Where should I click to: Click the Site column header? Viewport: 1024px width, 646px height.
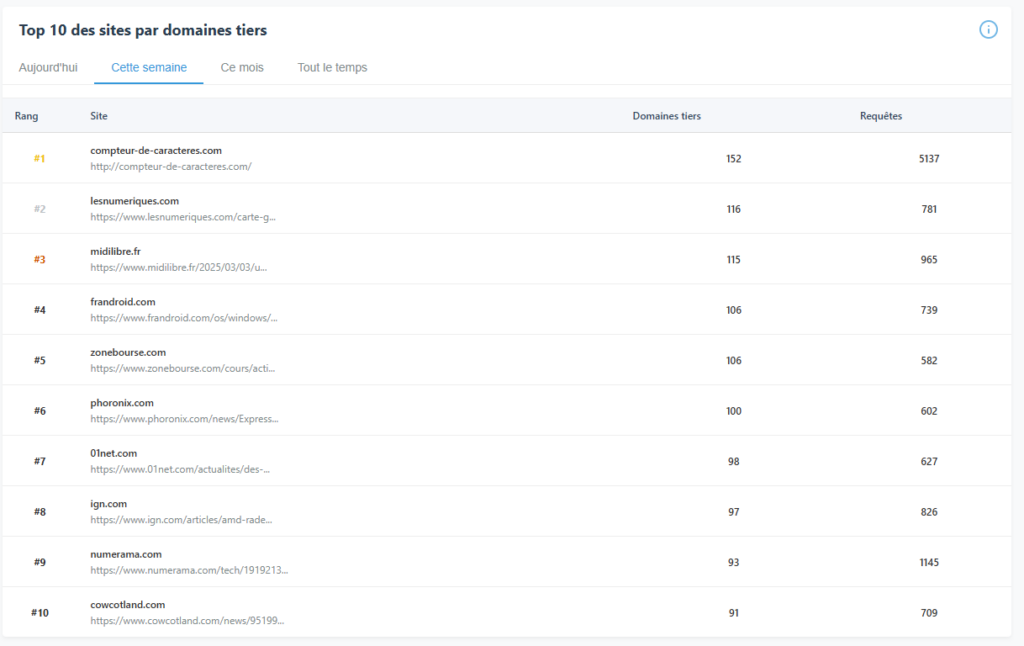pyautogui.click(x=99, y=116)
